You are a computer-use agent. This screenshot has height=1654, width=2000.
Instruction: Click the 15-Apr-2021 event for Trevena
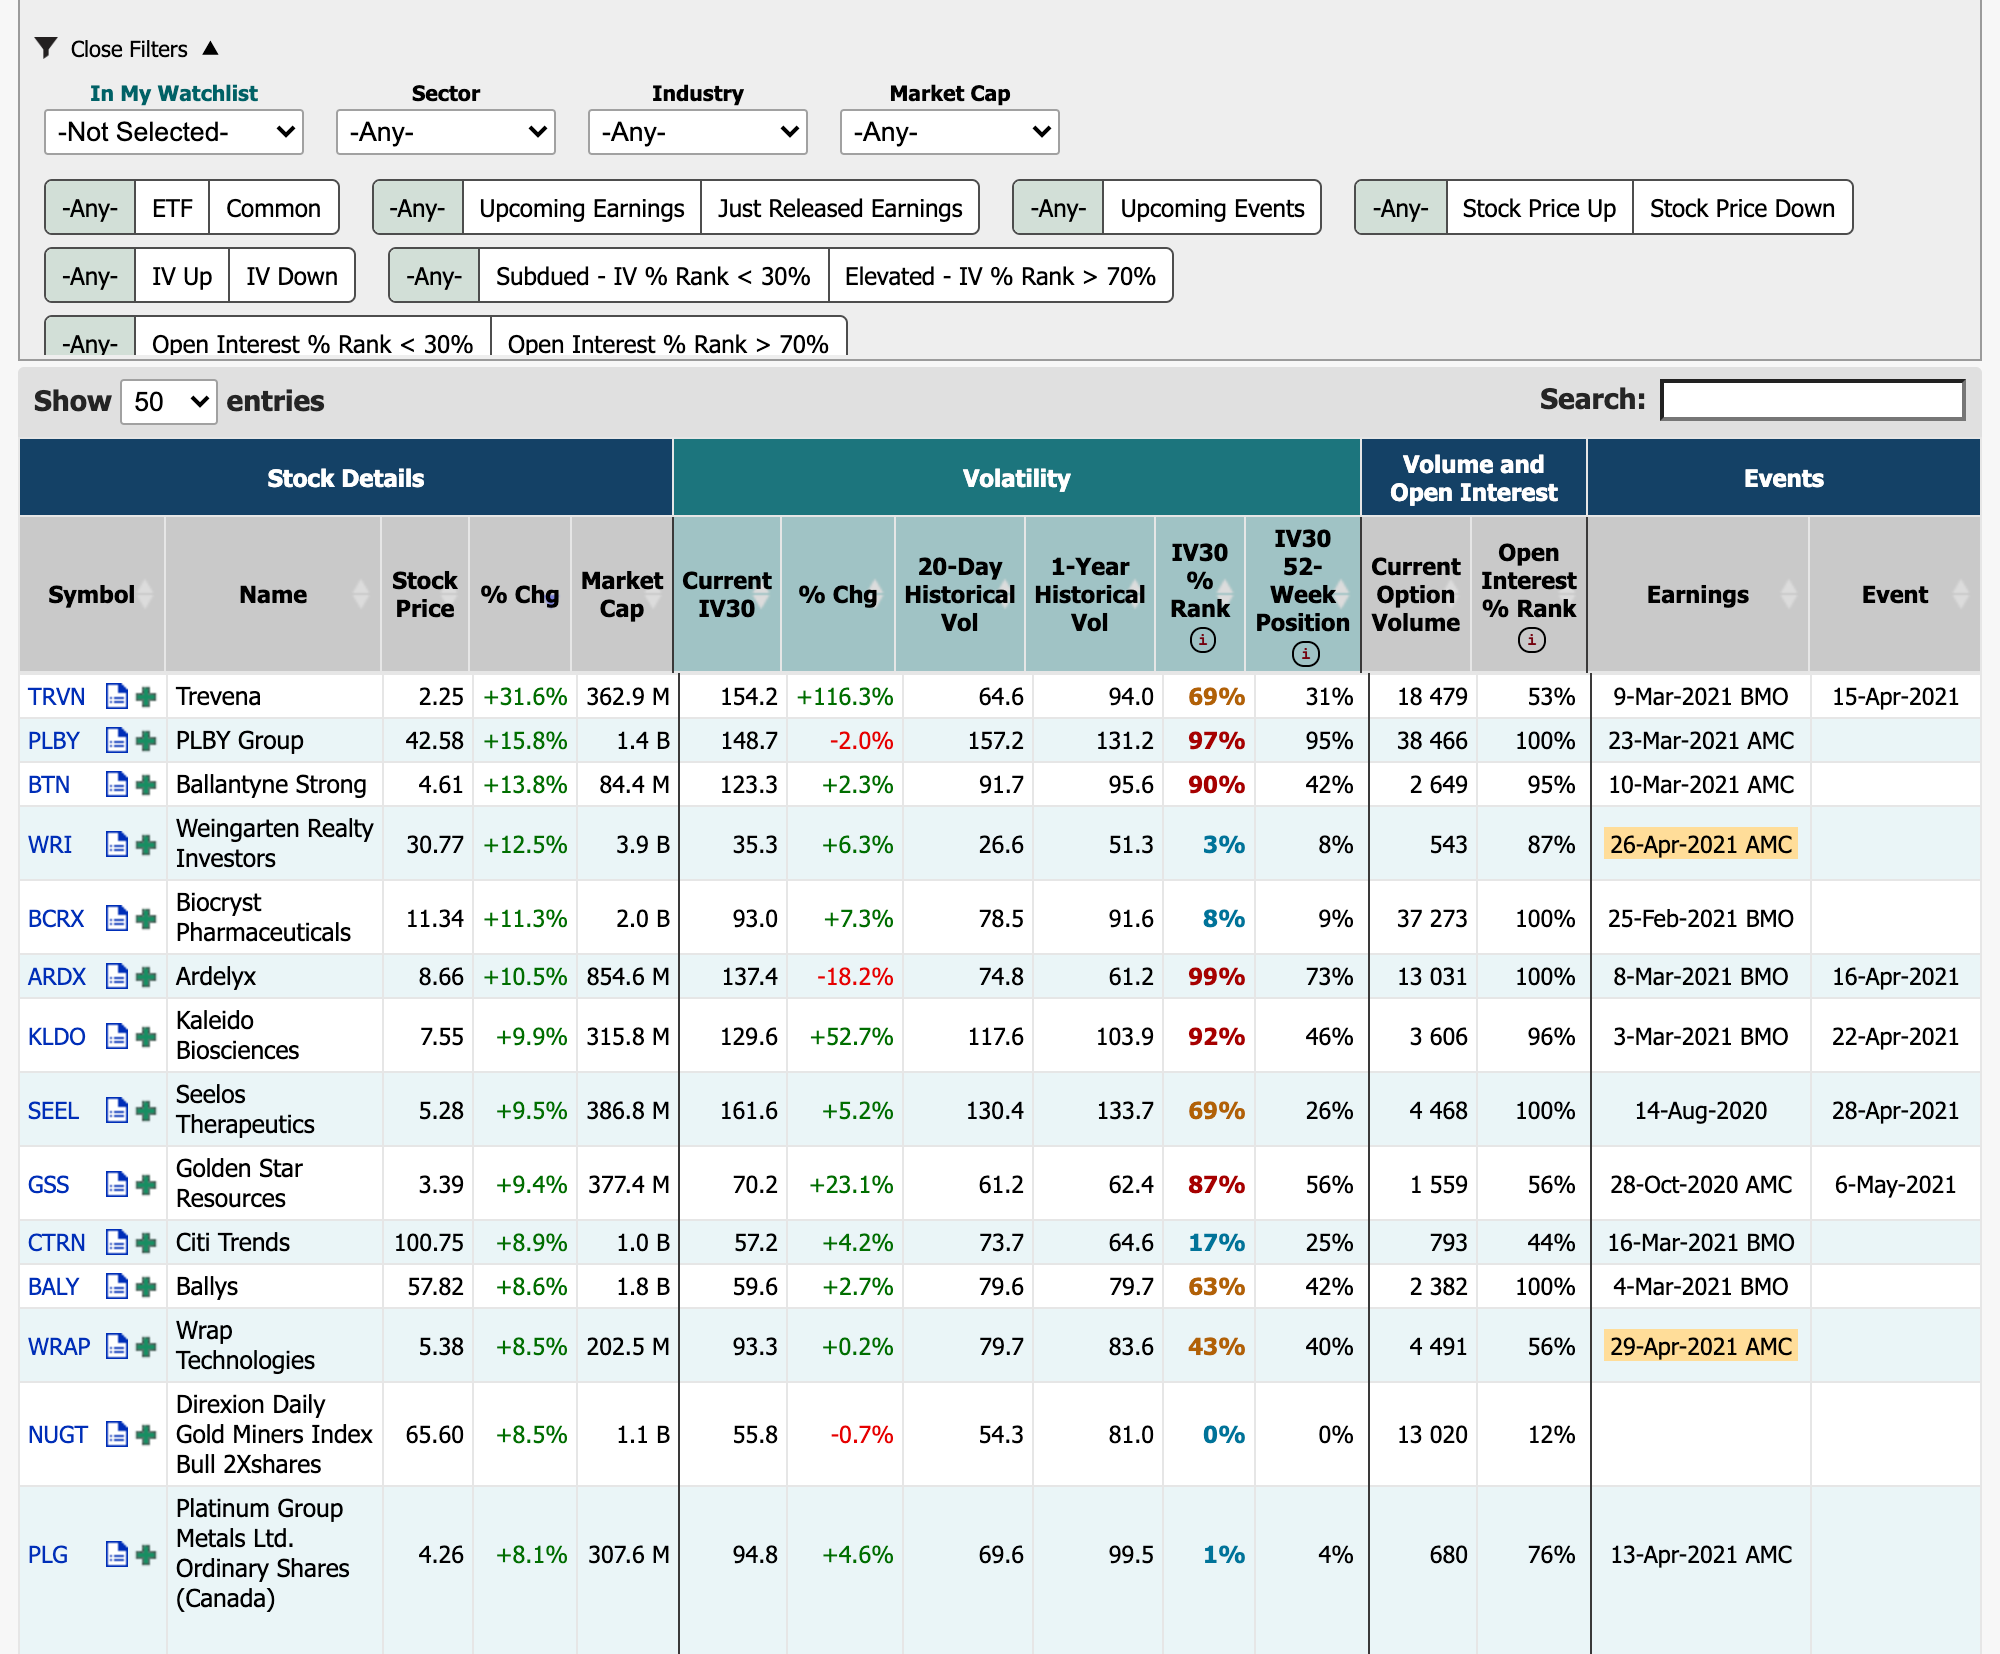click(1895, 697)
